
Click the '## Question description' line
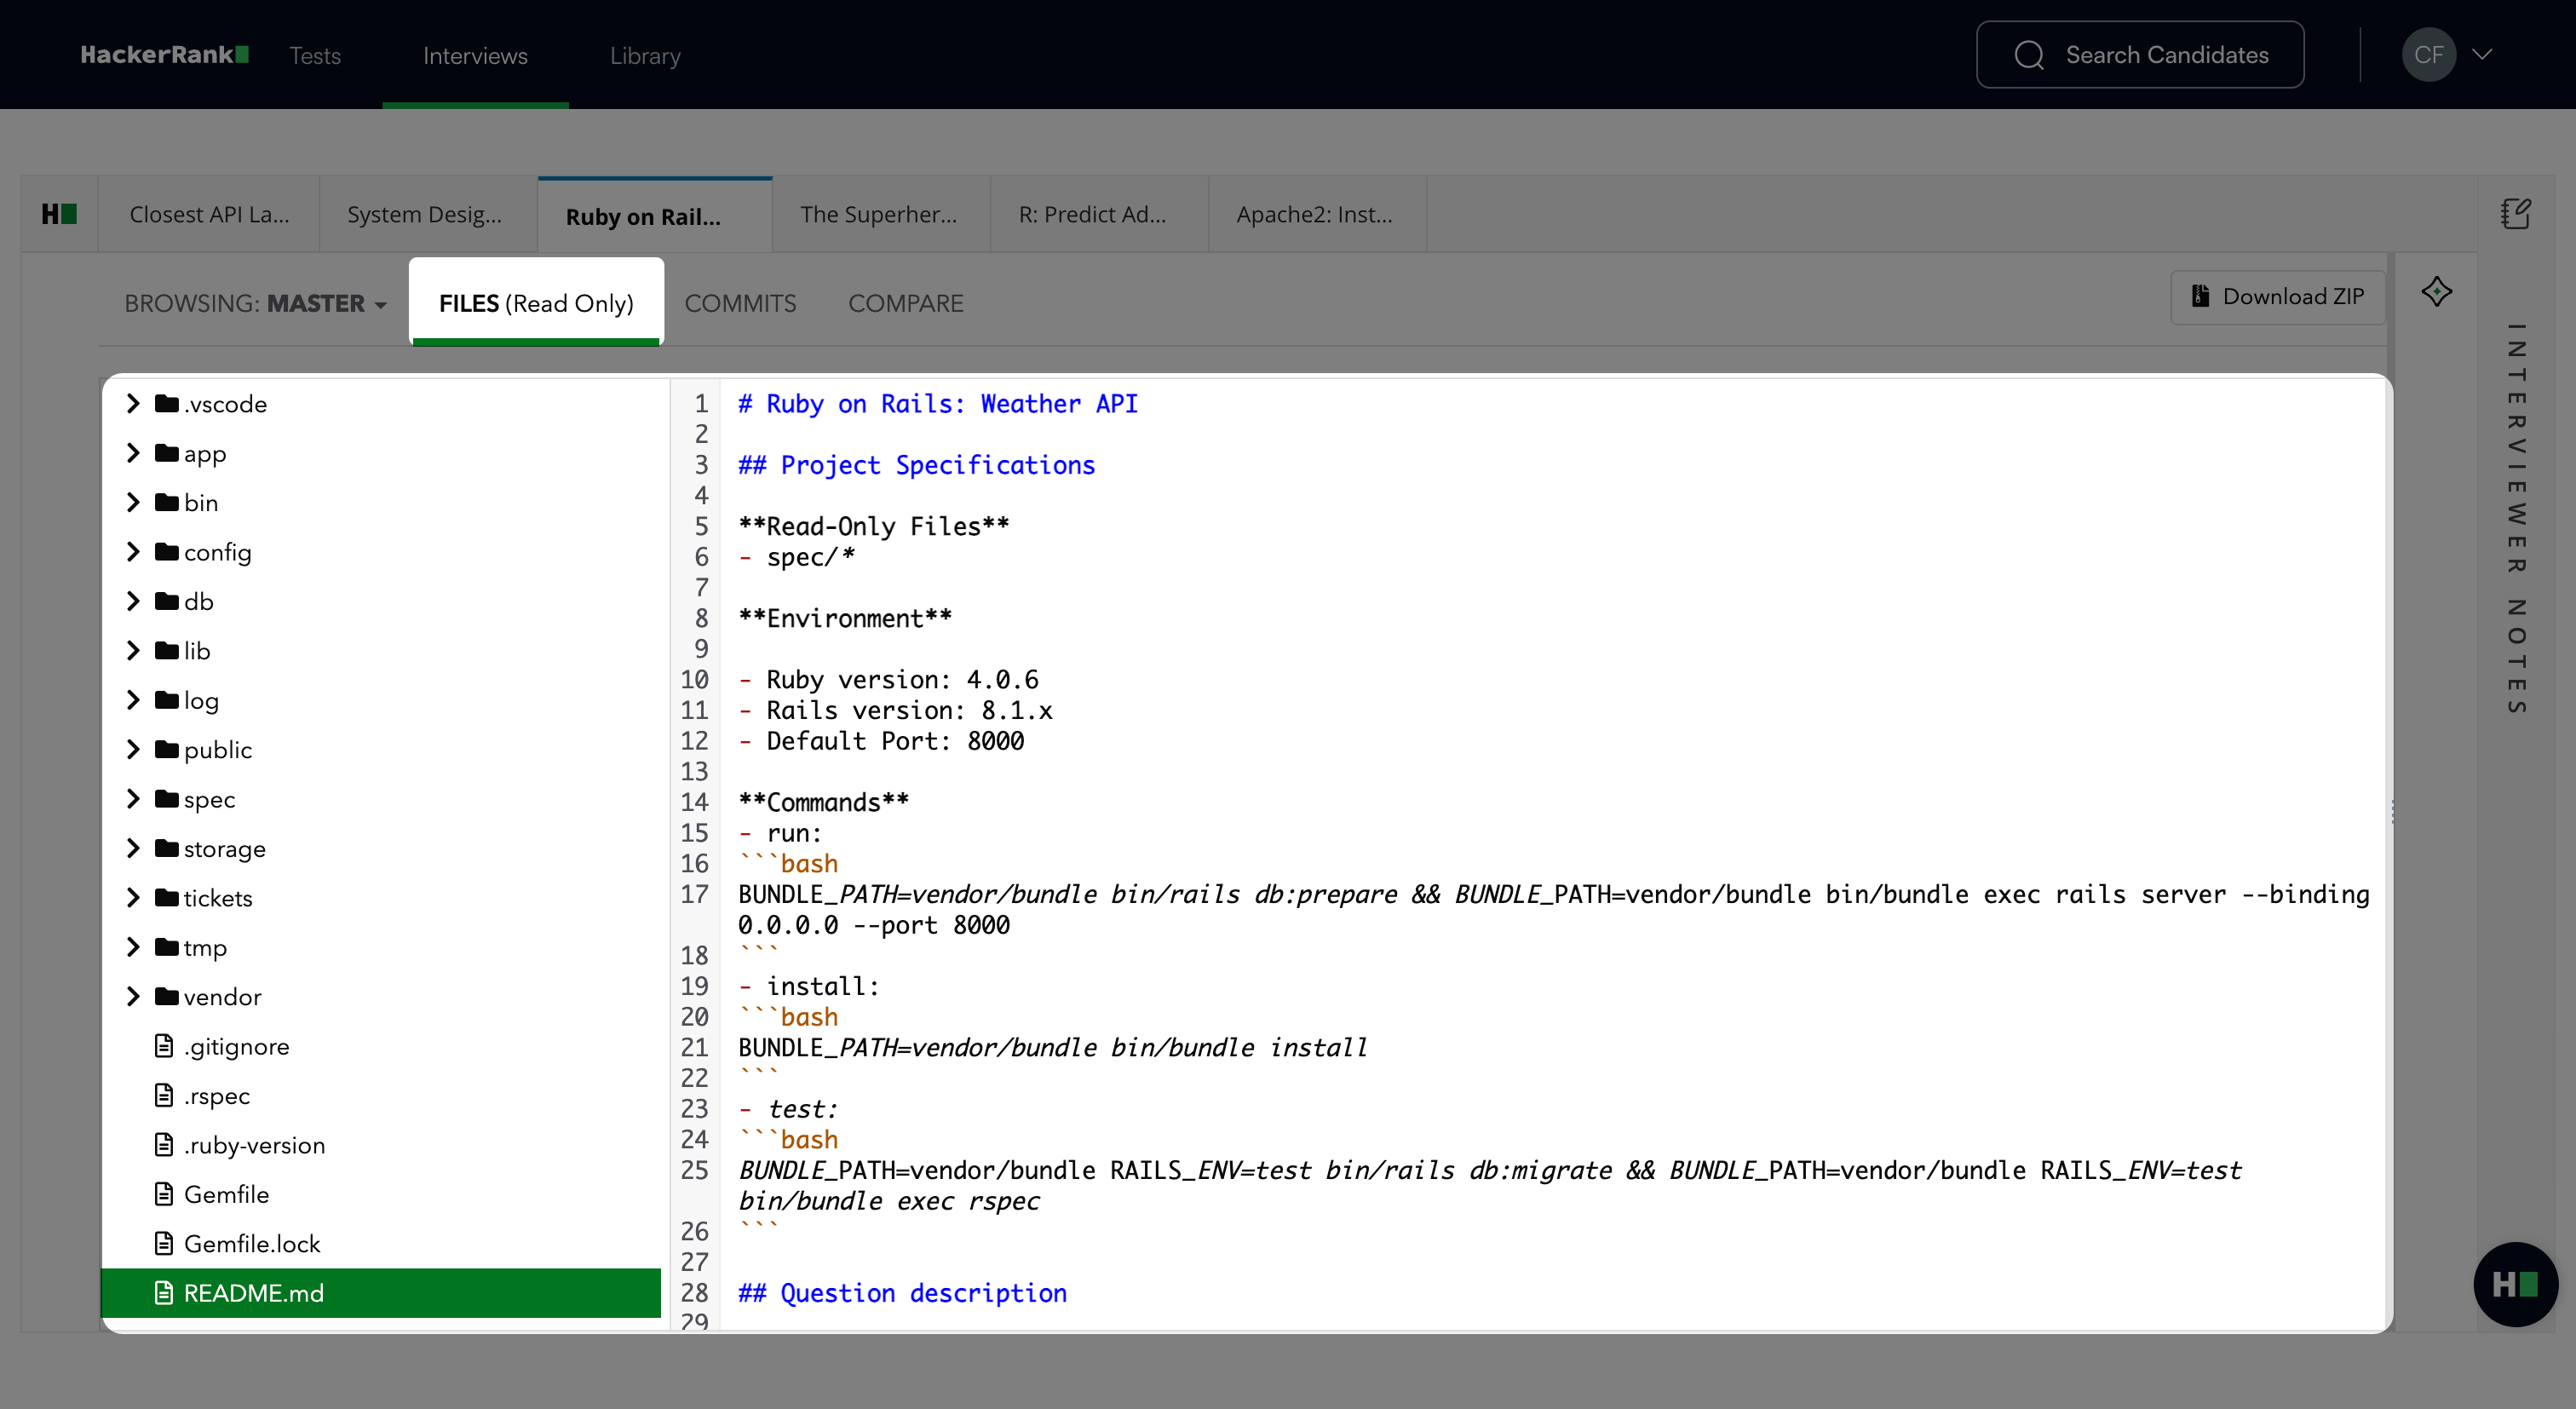902,1293
